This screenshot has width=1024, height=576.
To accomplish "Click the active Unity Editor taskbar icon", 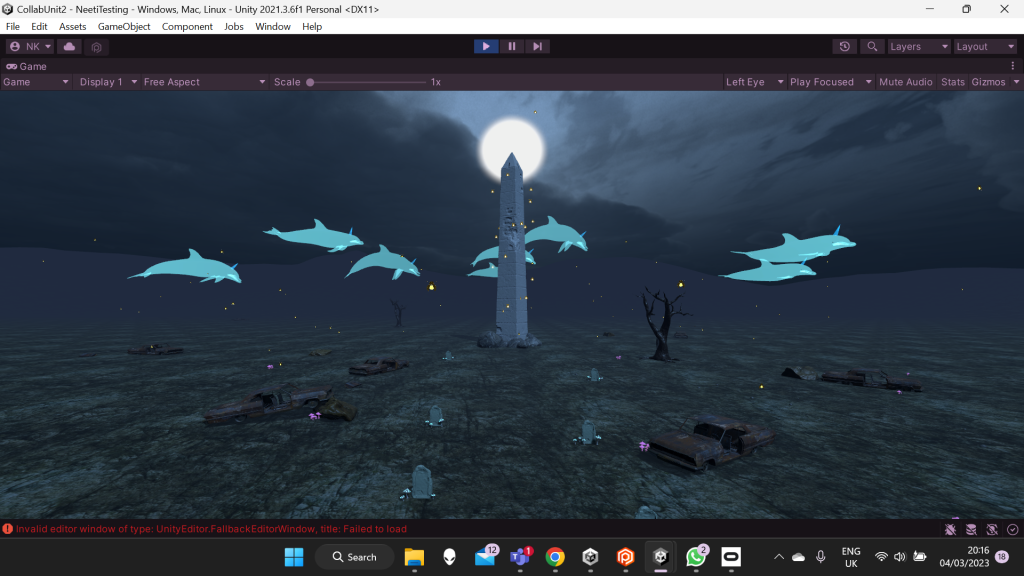I will click(661, 557).
